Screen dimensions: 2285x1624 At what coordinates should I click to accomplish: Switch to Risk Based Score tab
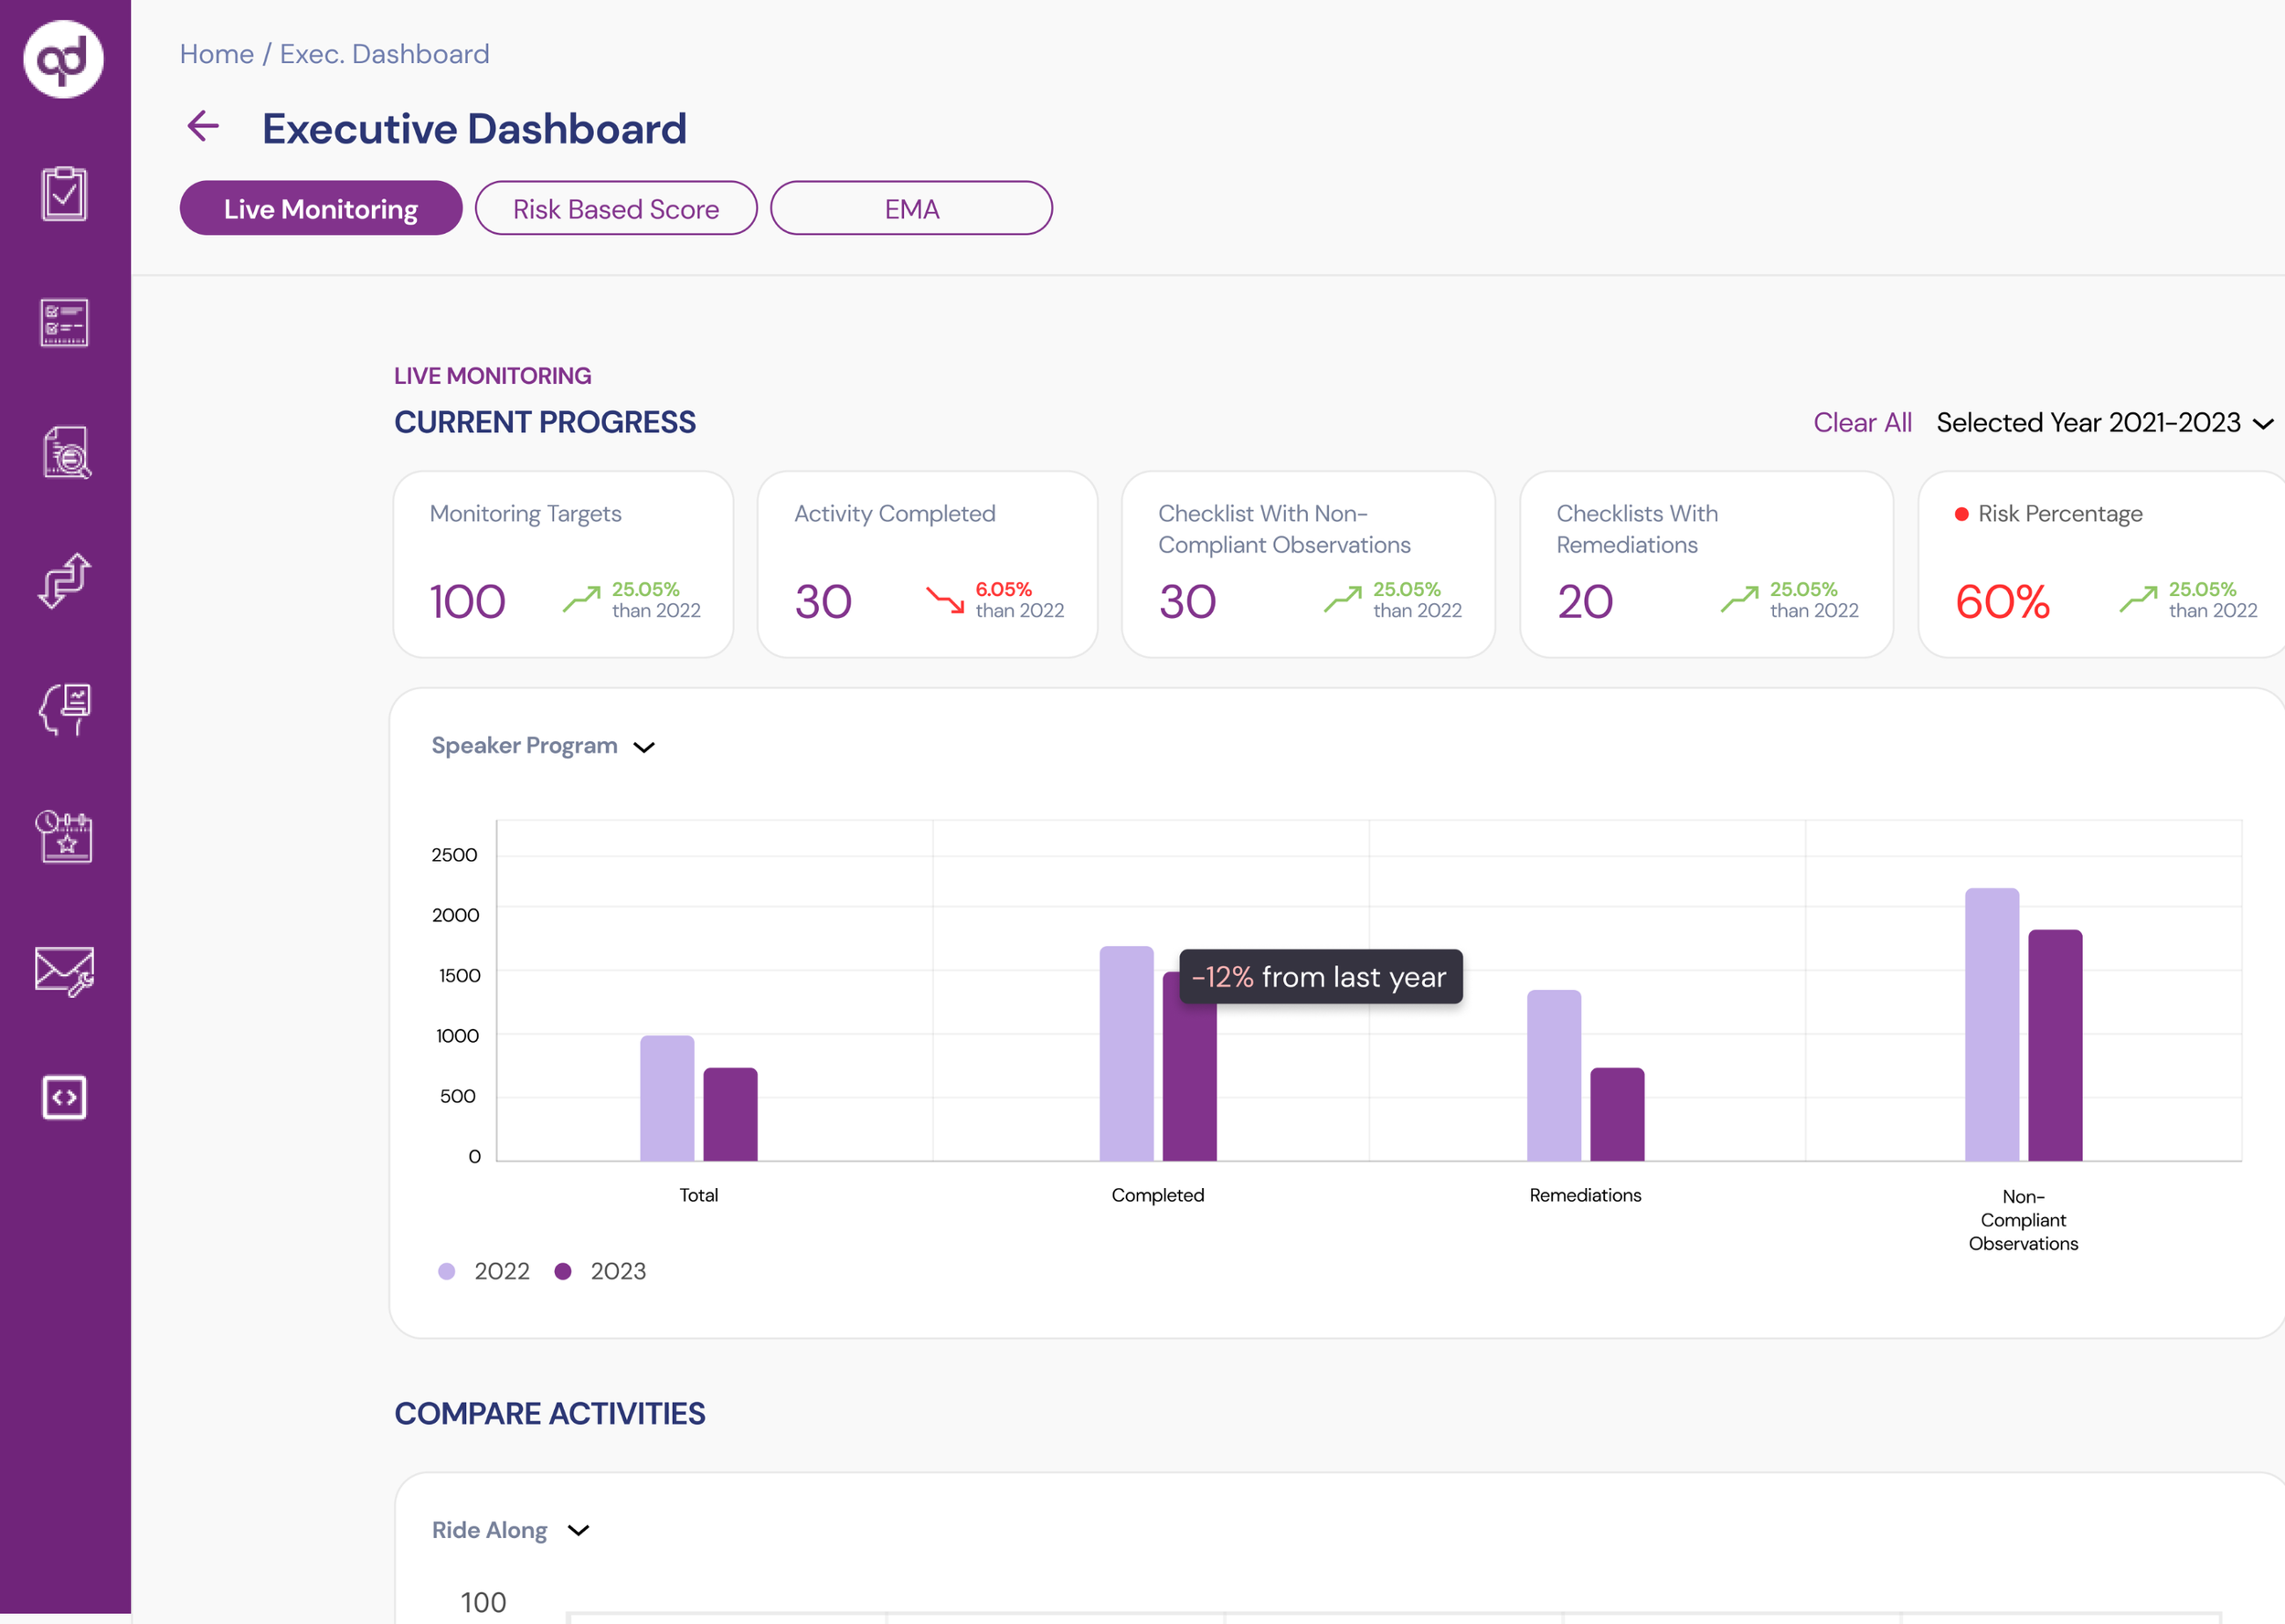(x=616, y=208)
